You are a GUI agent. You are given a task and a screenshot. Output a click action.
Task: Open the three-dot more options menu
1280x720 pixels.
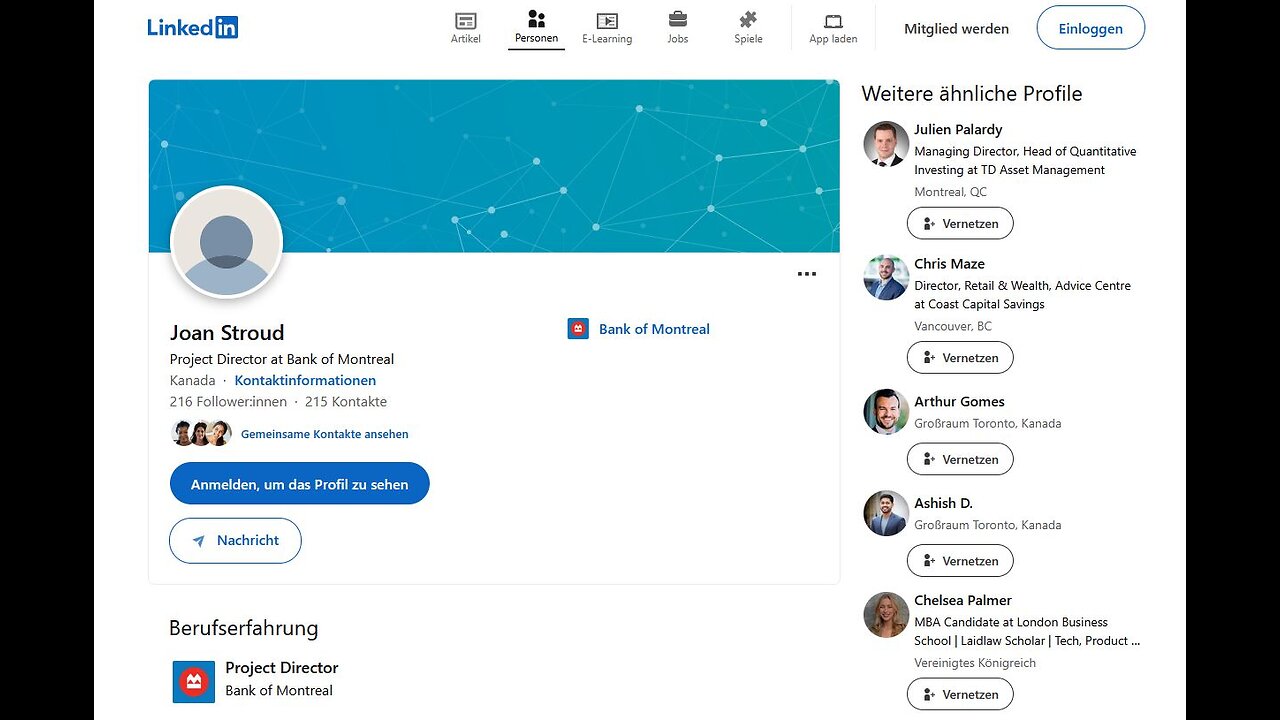tap(807, 274)
